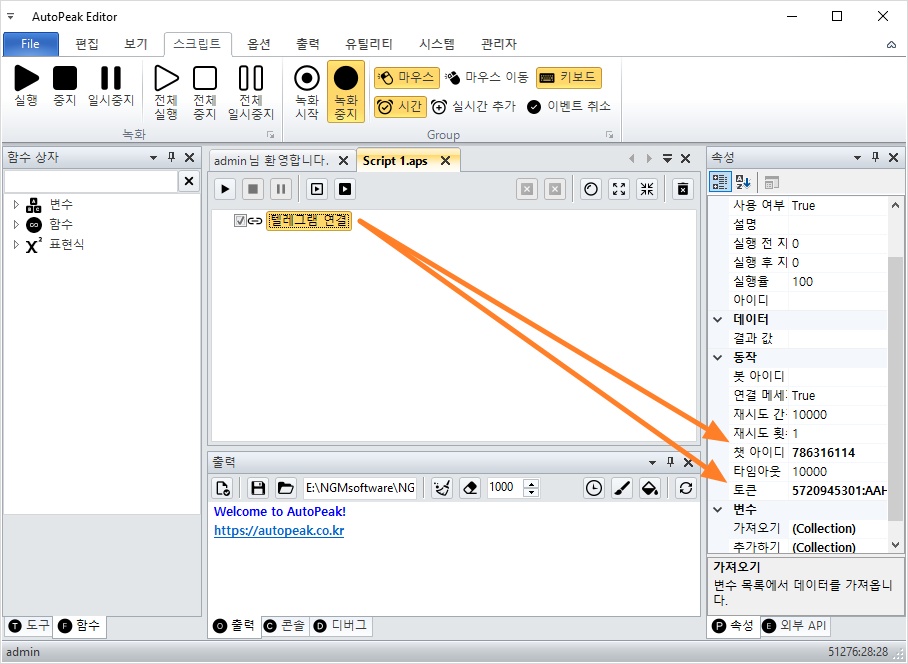Viewport: 908px width, 664px height.
Task: Run script with editor toolbar play icon
Action: click(x=225, y=189)
